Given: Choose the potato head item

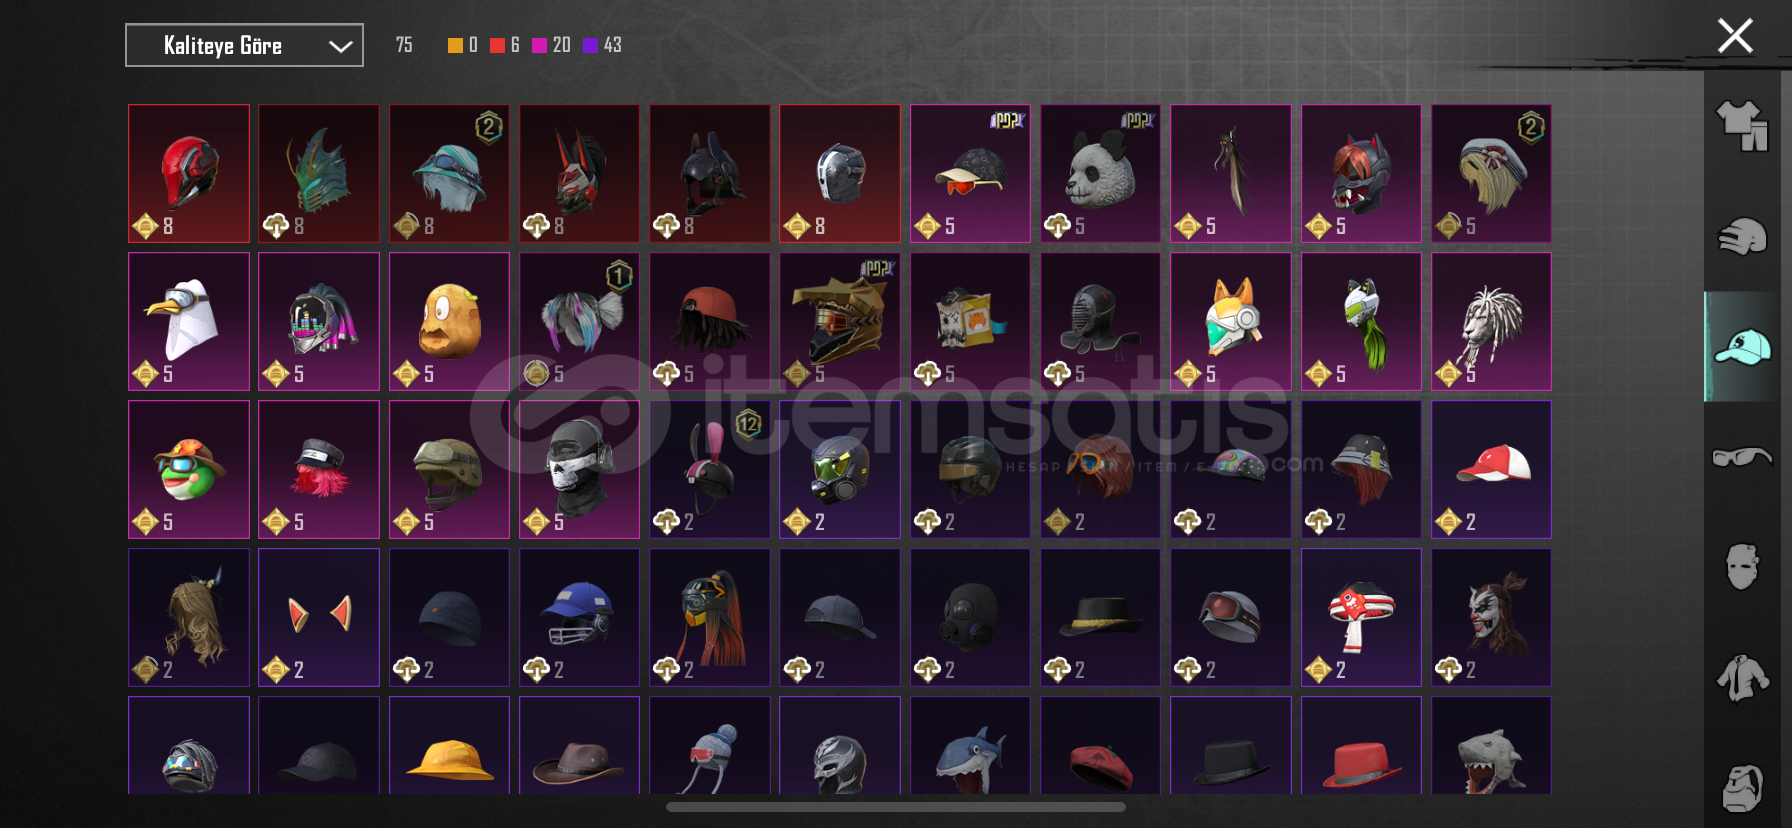Looking at the screenshot, I should [x=449, y=321].
